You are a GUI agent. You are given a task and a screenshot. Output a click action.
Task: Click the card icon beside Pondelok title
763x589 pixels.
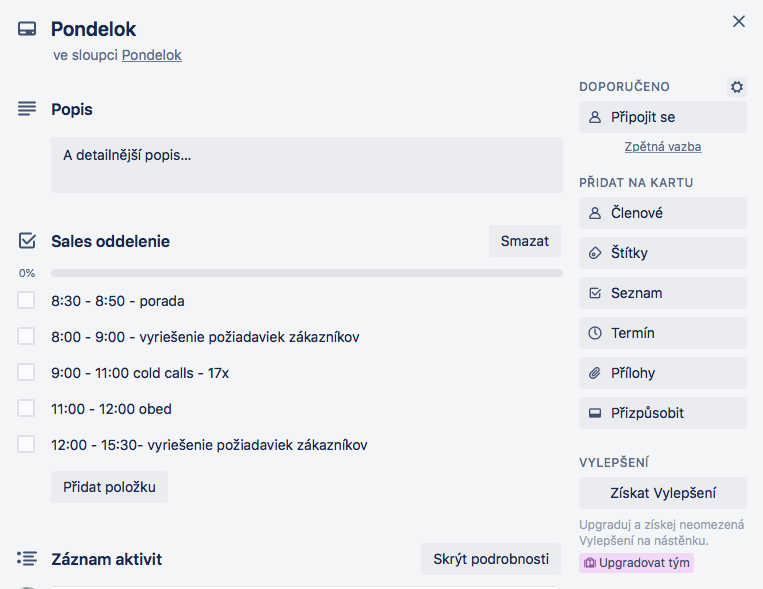click(x=27, y=29)
